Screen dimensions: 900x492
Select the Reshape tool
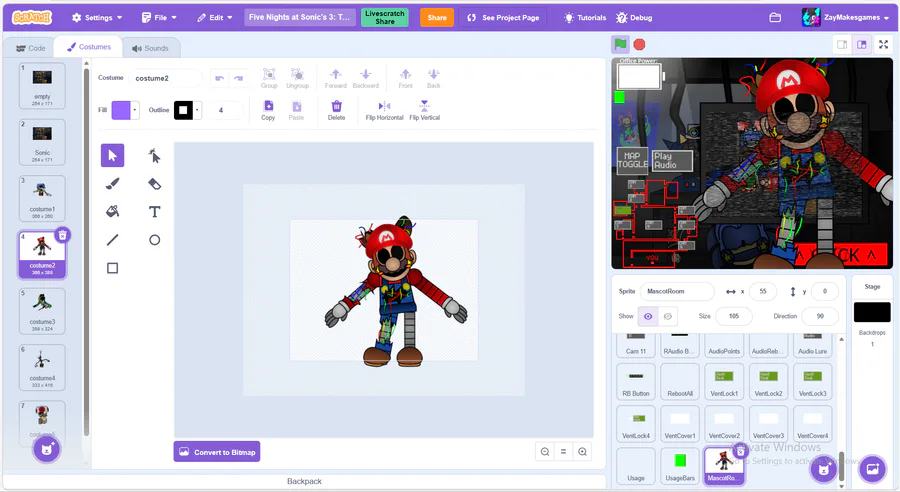[154, 155]
